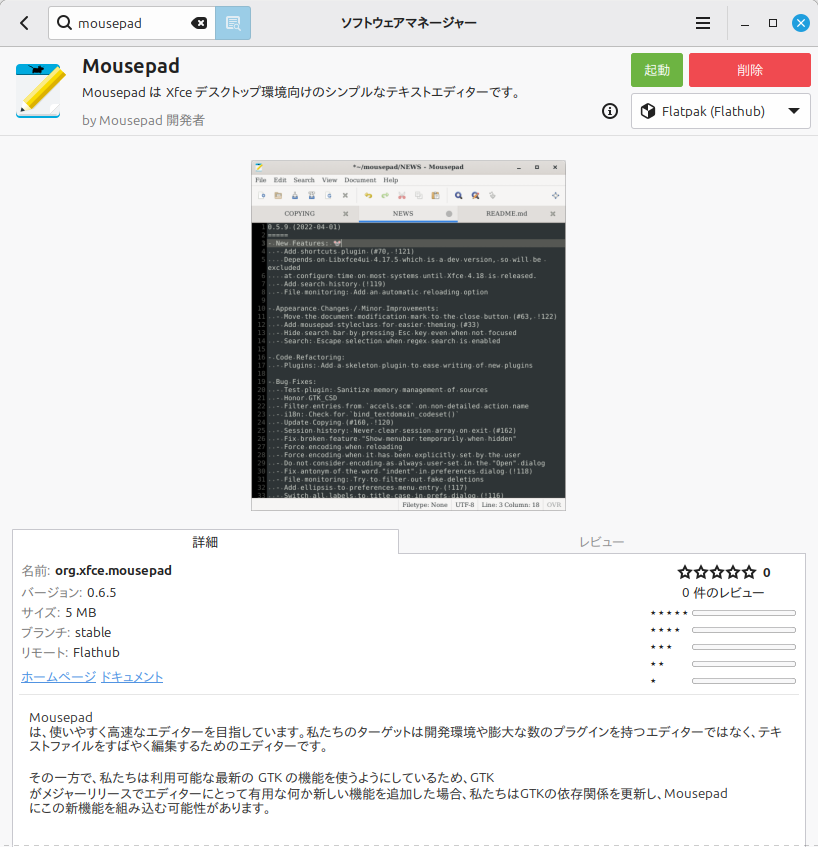
Task: Click the back arrow button
Action: point(24,23)
